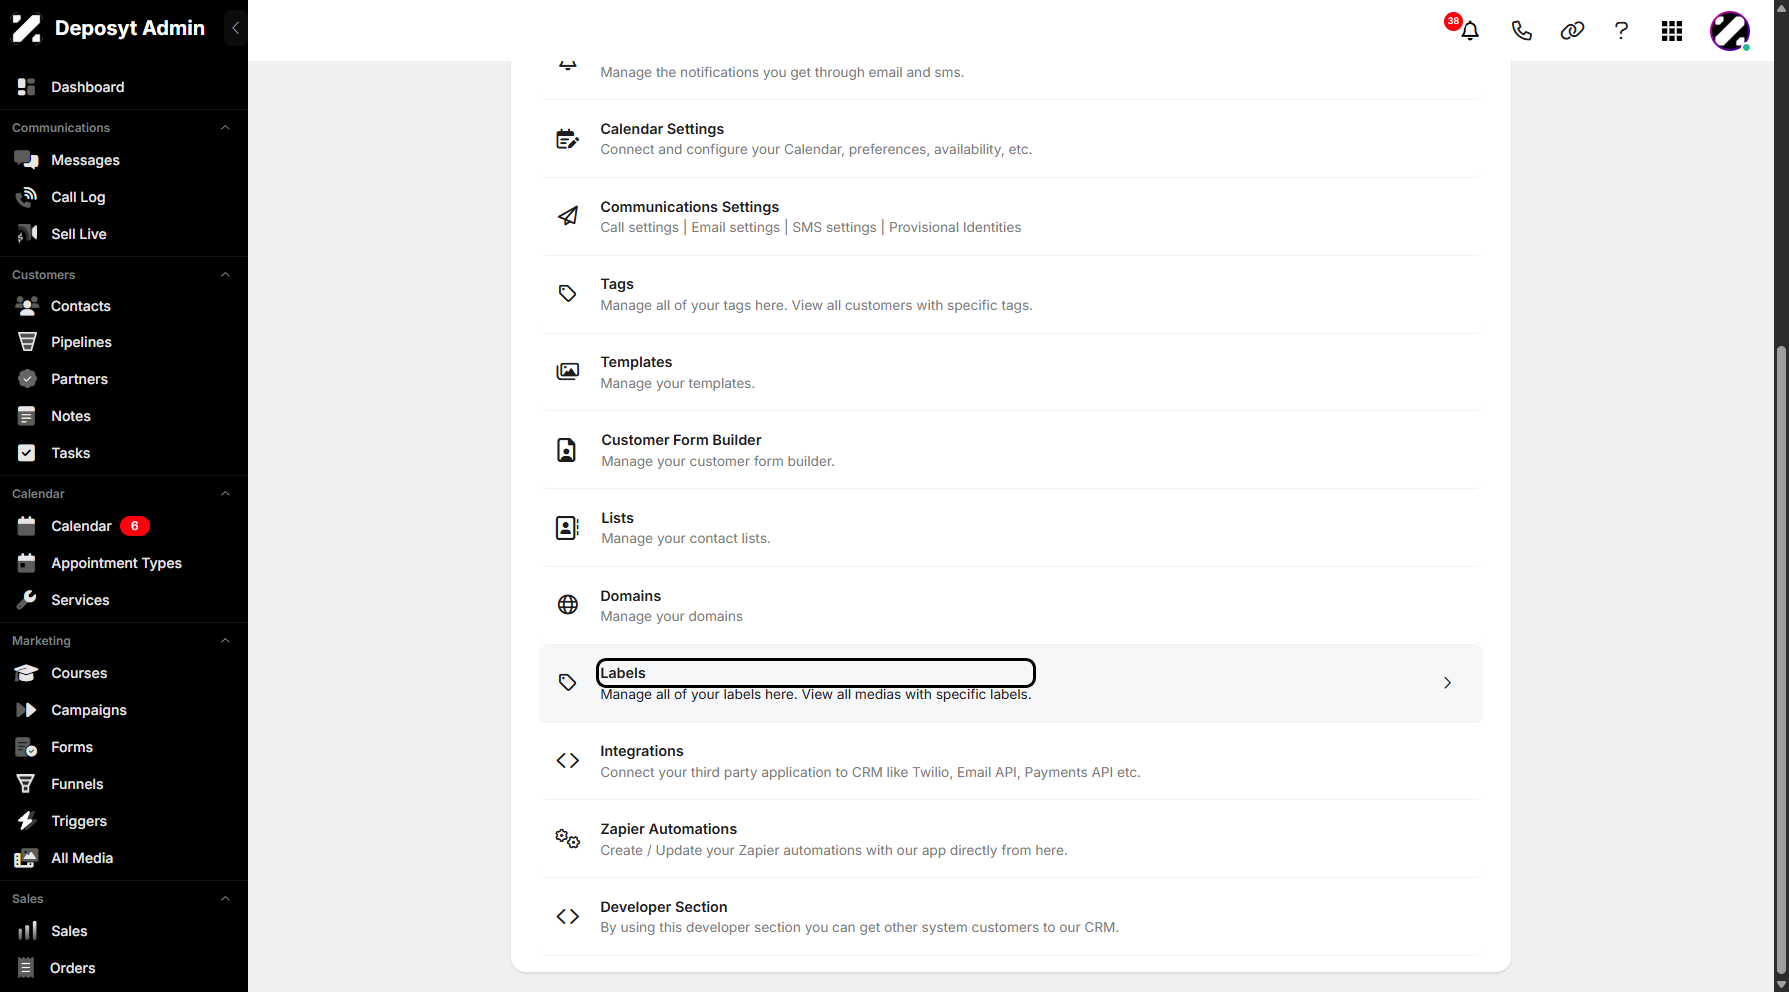This screenshot has height=992, width=1789.
Task: Open the Call settings link
Action: tap(639, 227)
